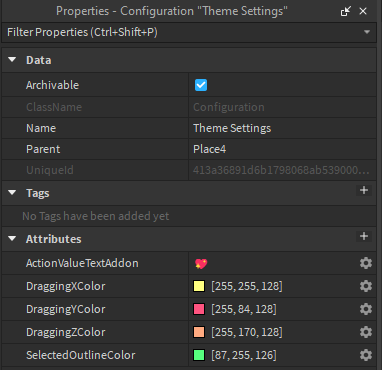Select the DraggingYColor attribute label
The width and height of the screenshot is (382, 370).
click(x=66, y=309)
